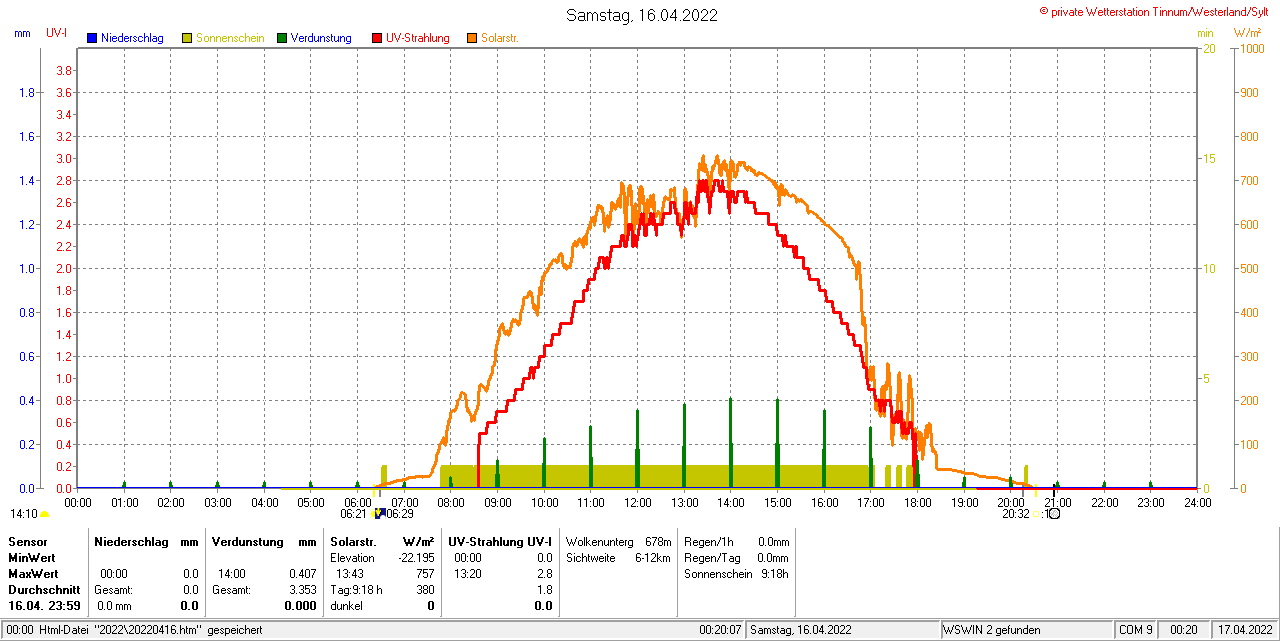Select the UV-Strahlung legend label
Viewport: 1280px width, 641px height.
[x=418, y=38]
